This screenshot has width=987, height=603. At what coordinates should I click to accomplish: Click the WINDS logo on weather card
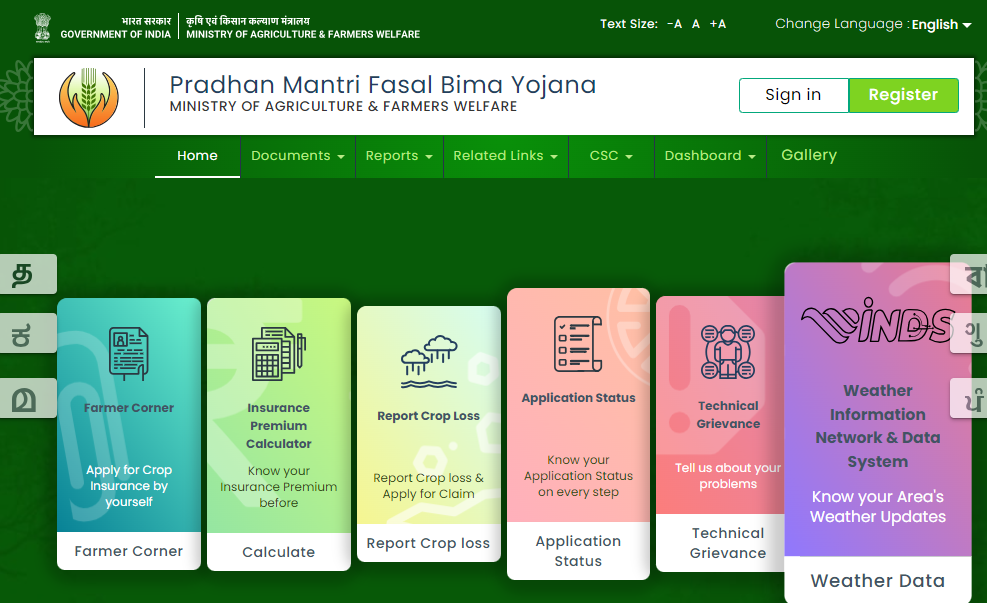877,321
